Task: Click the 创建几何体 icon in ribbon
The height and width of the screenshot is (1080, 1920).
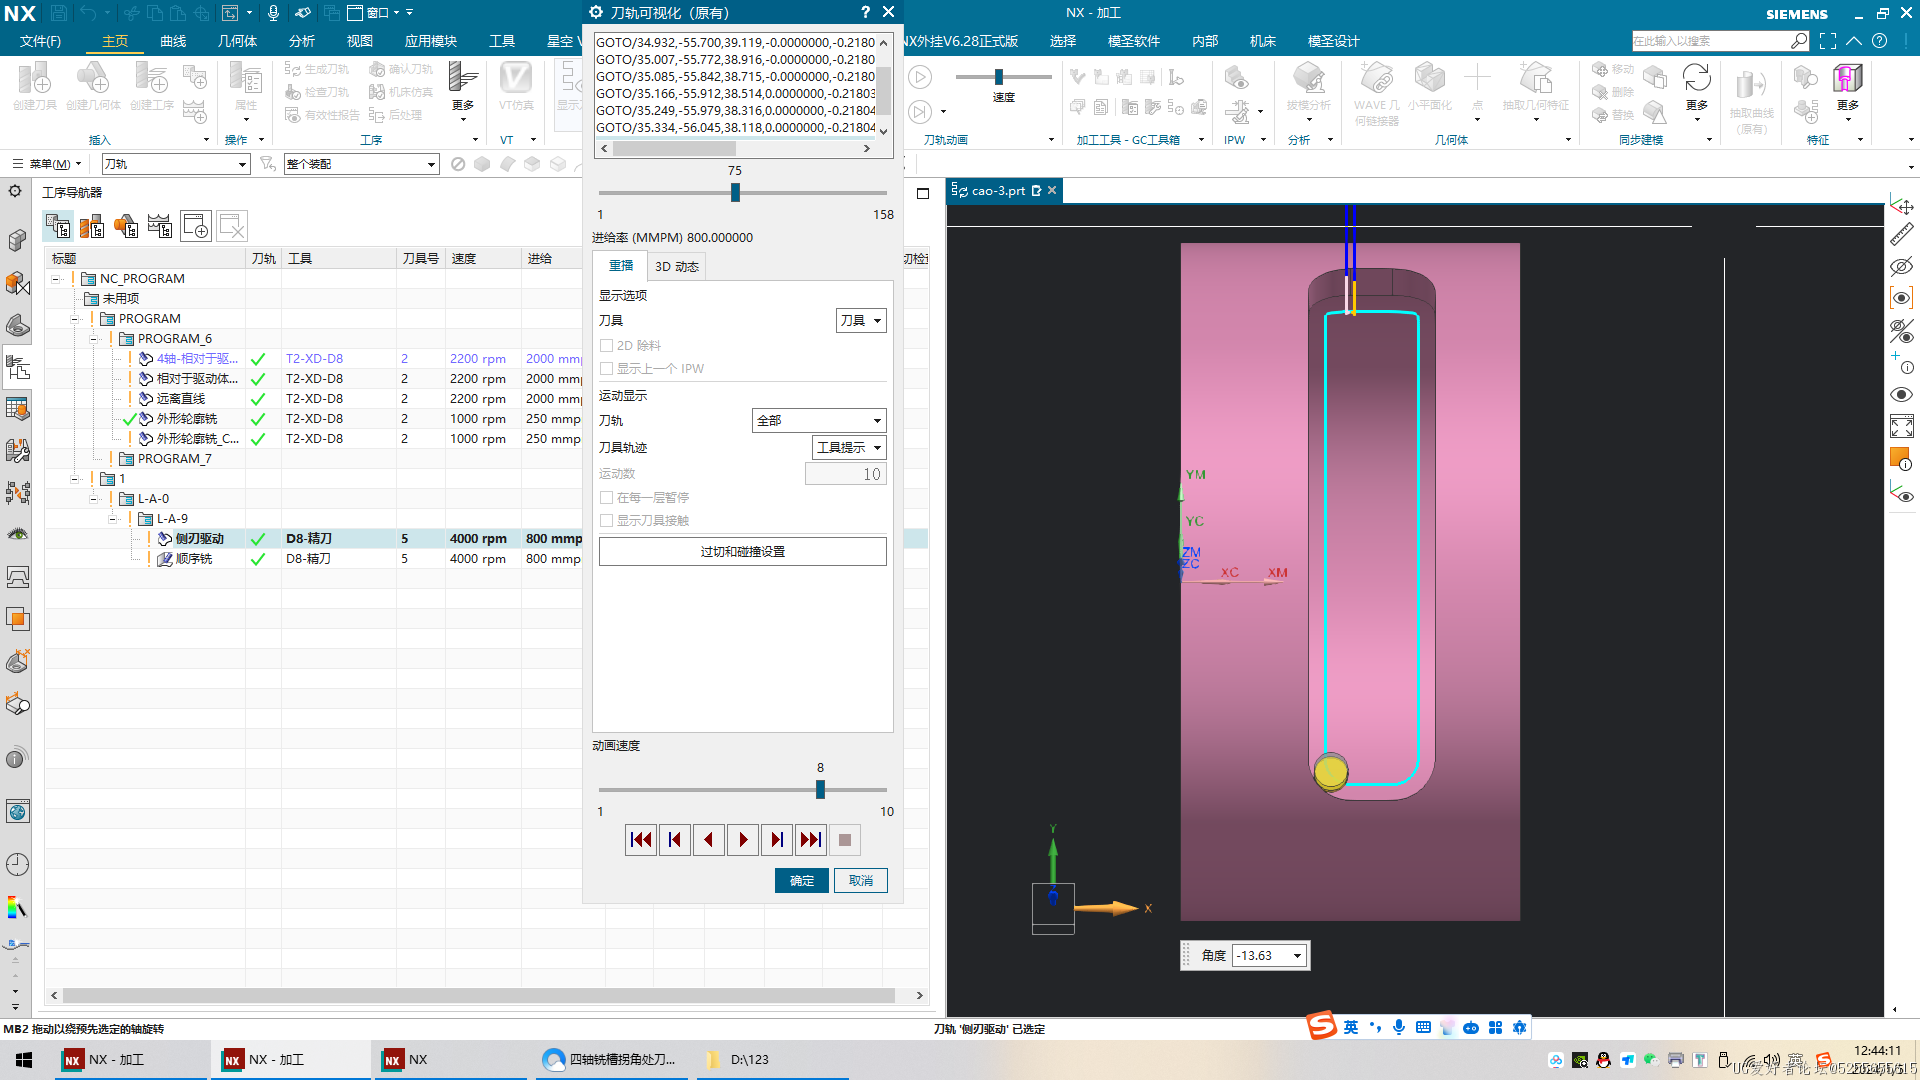Action: coord(93,86)
